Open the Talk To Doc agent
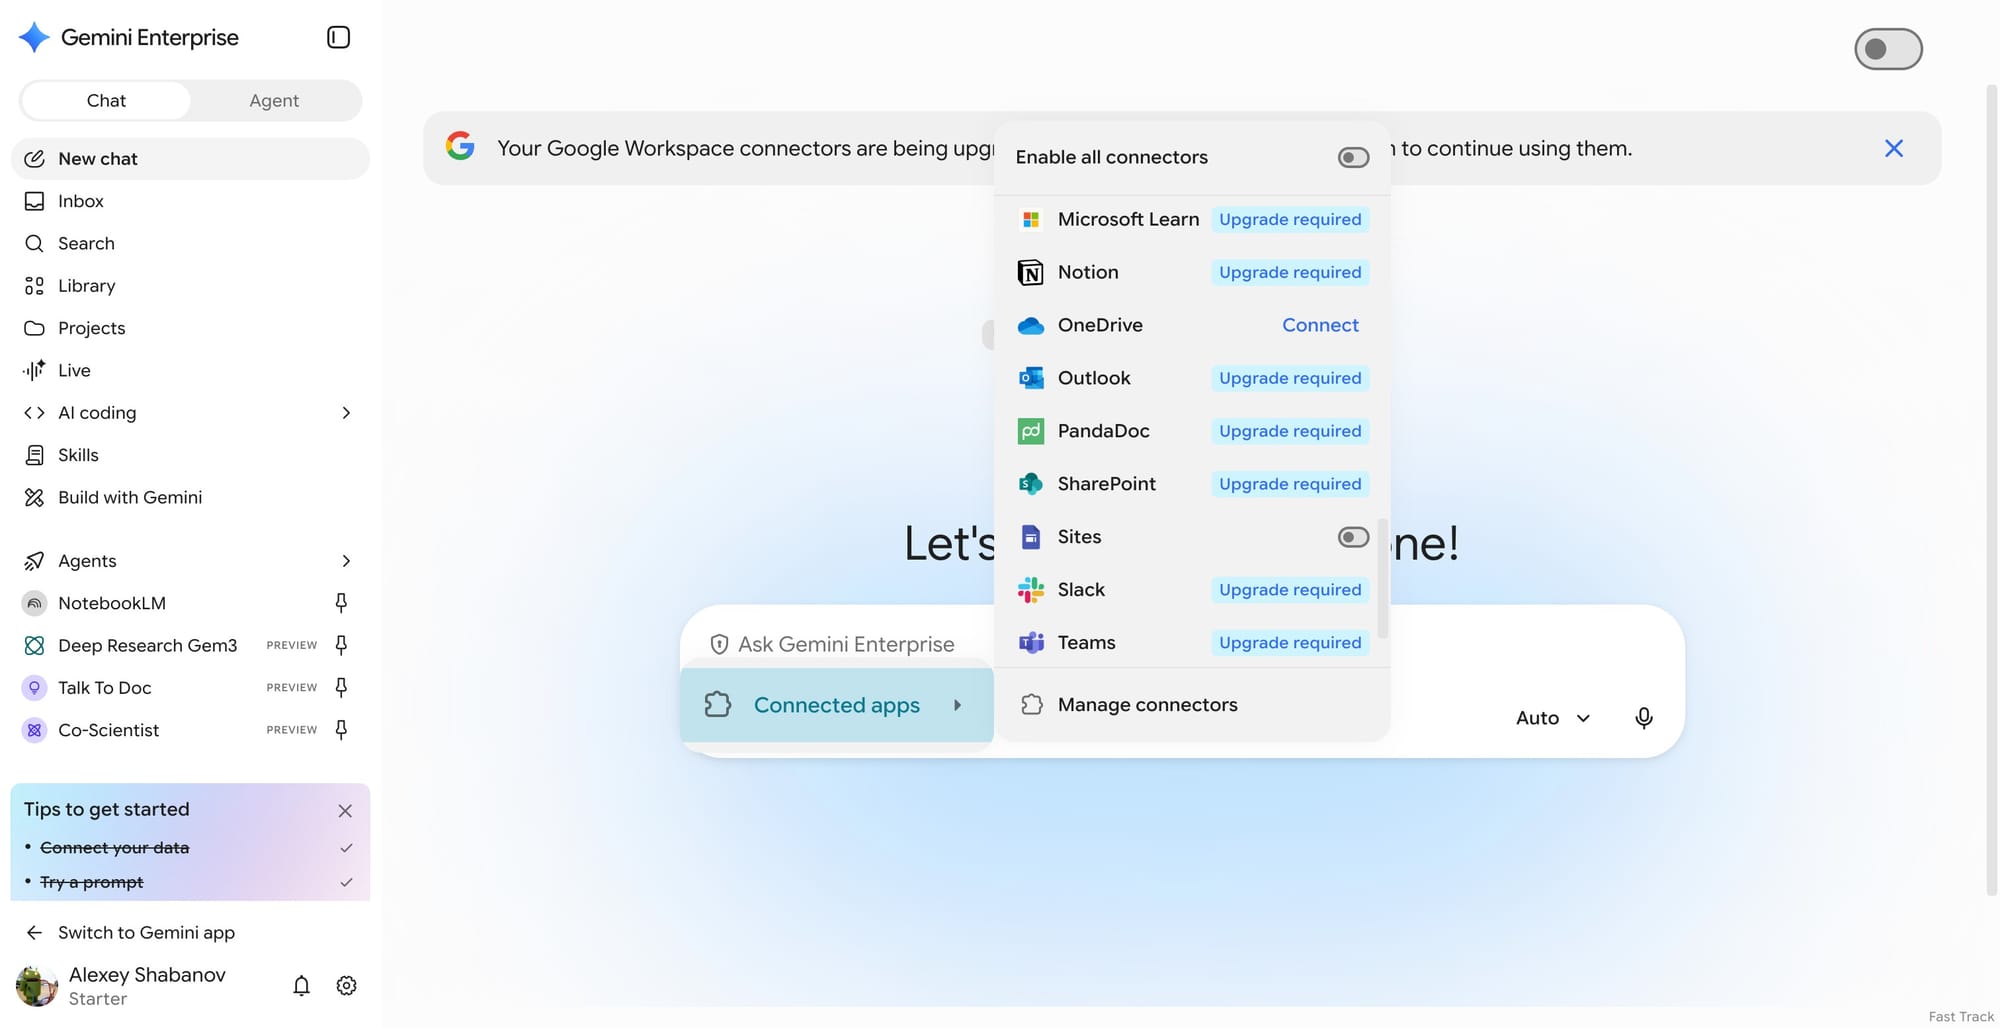 pyautogui.click(x=104, y=687)
